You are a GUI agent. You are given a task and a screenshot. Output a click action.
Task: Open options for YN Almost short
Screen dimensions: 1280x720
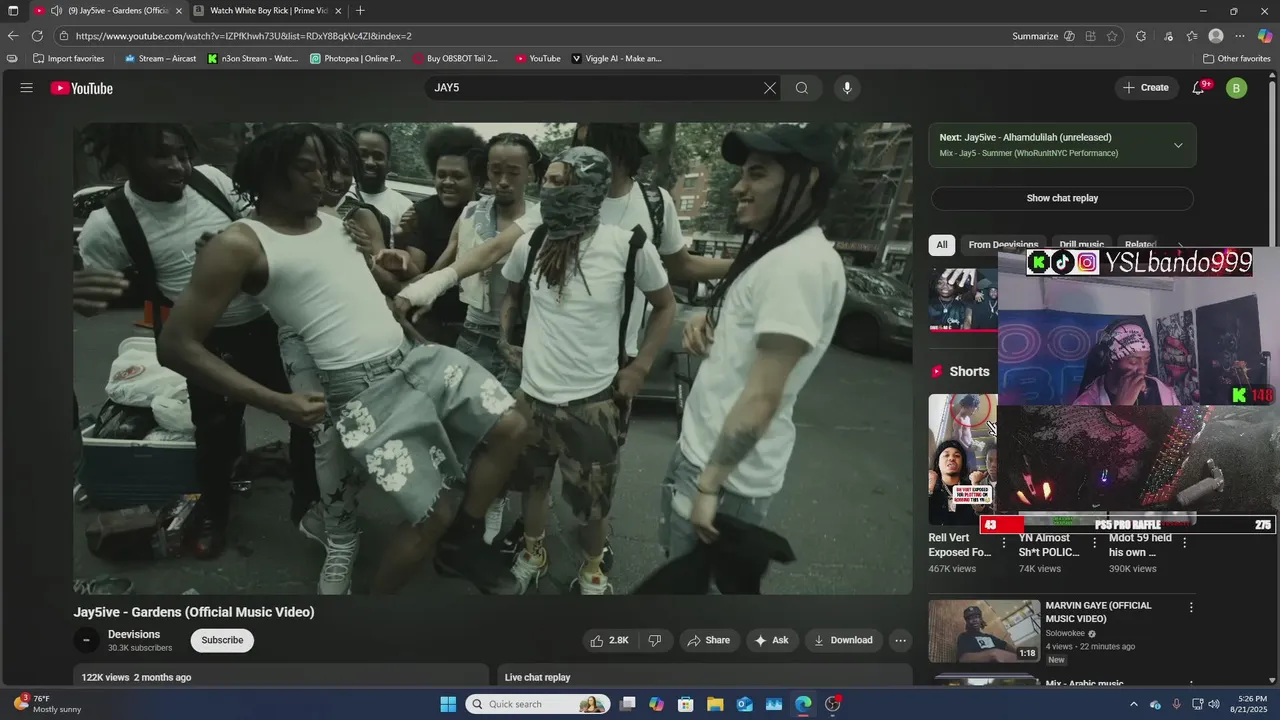pos(1094,543)
